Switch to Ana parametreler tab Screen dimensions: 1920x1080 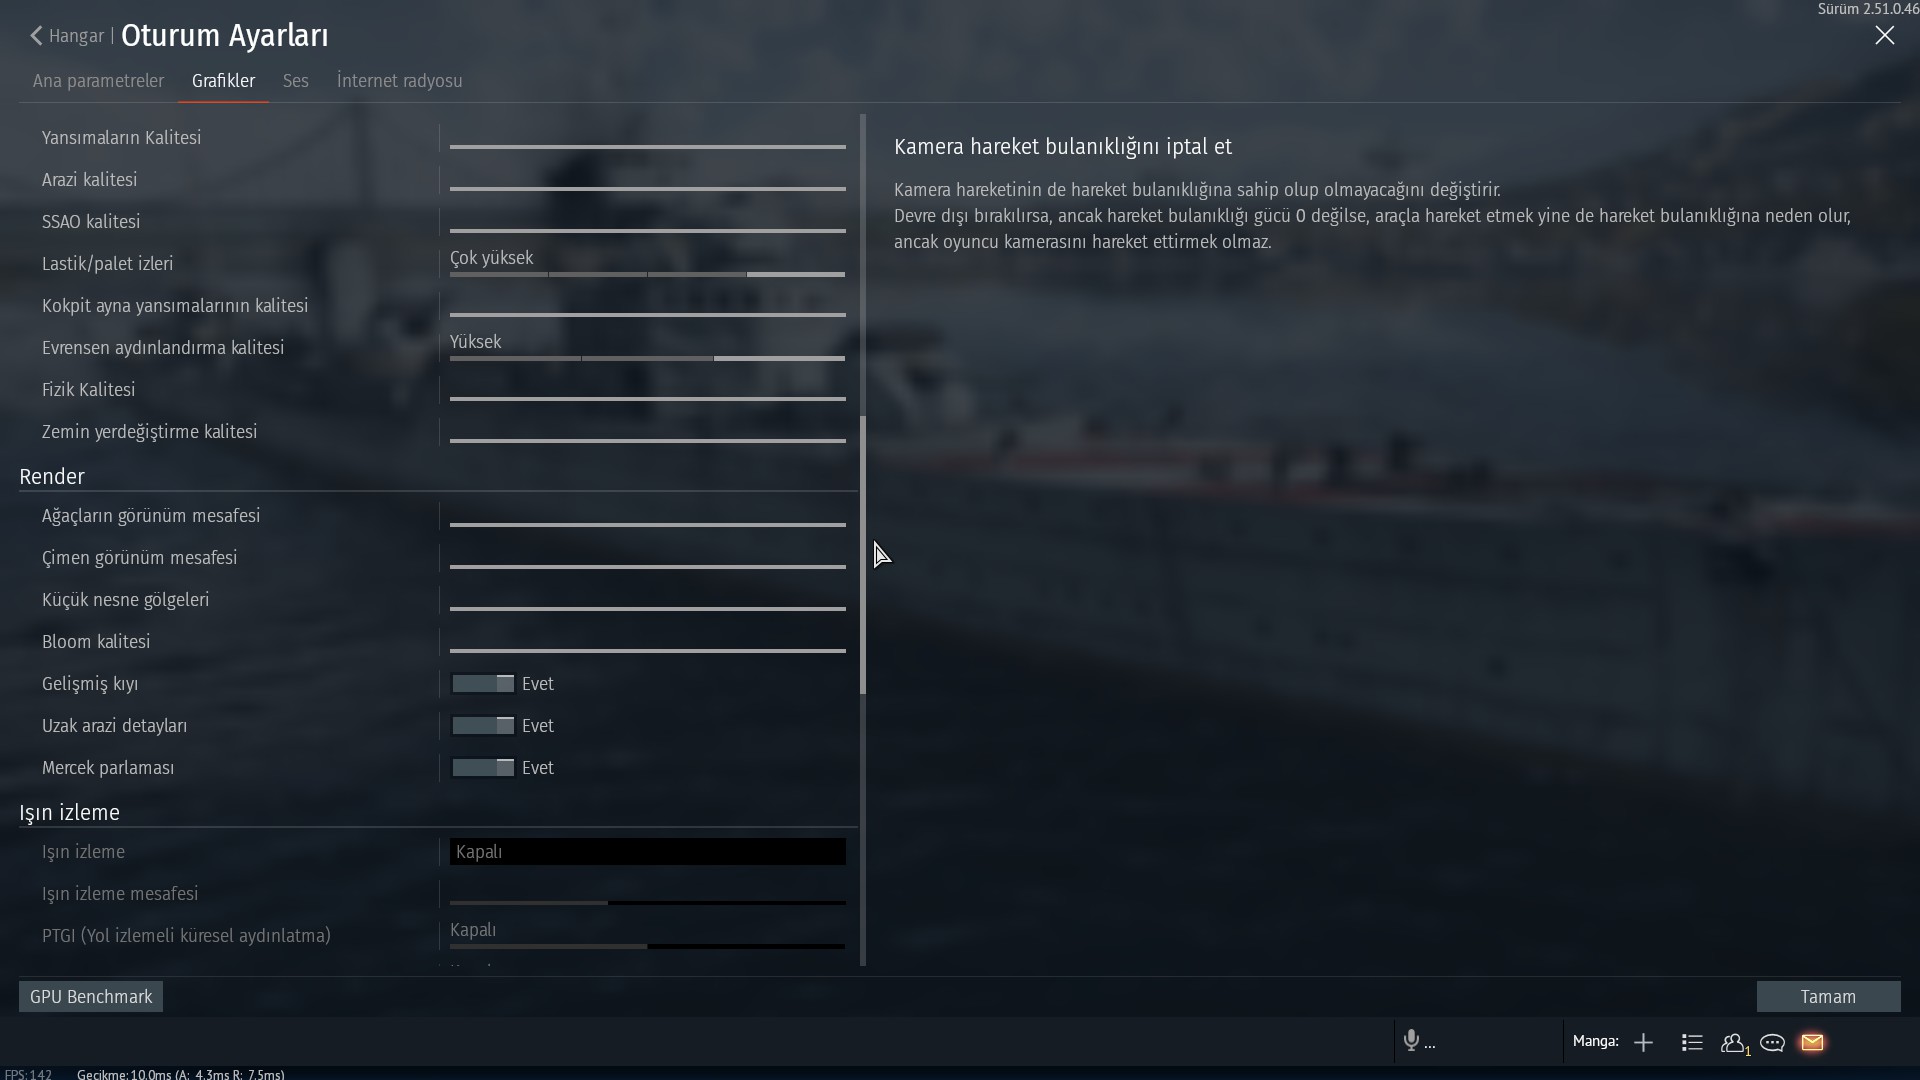98,81
